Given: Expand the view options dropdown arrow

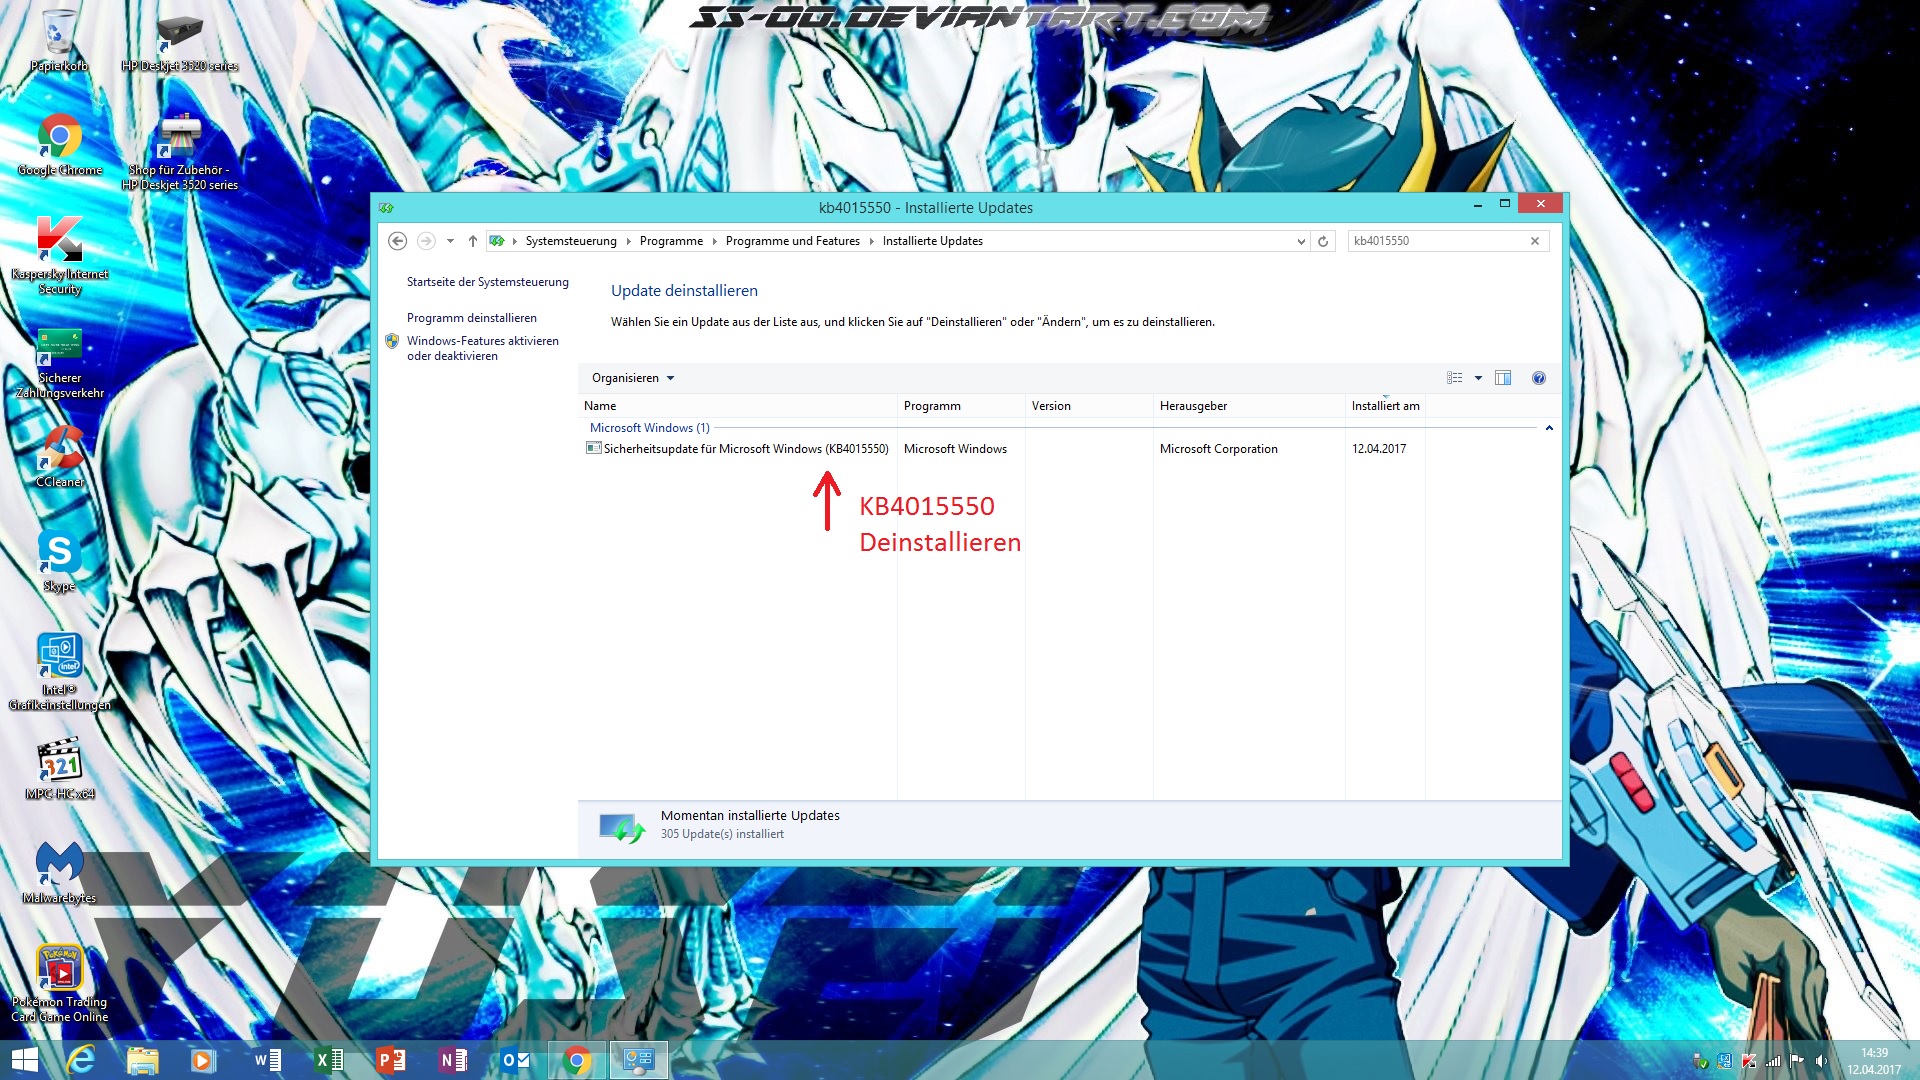Looking at the screenshot, I should pos(1478,378).
